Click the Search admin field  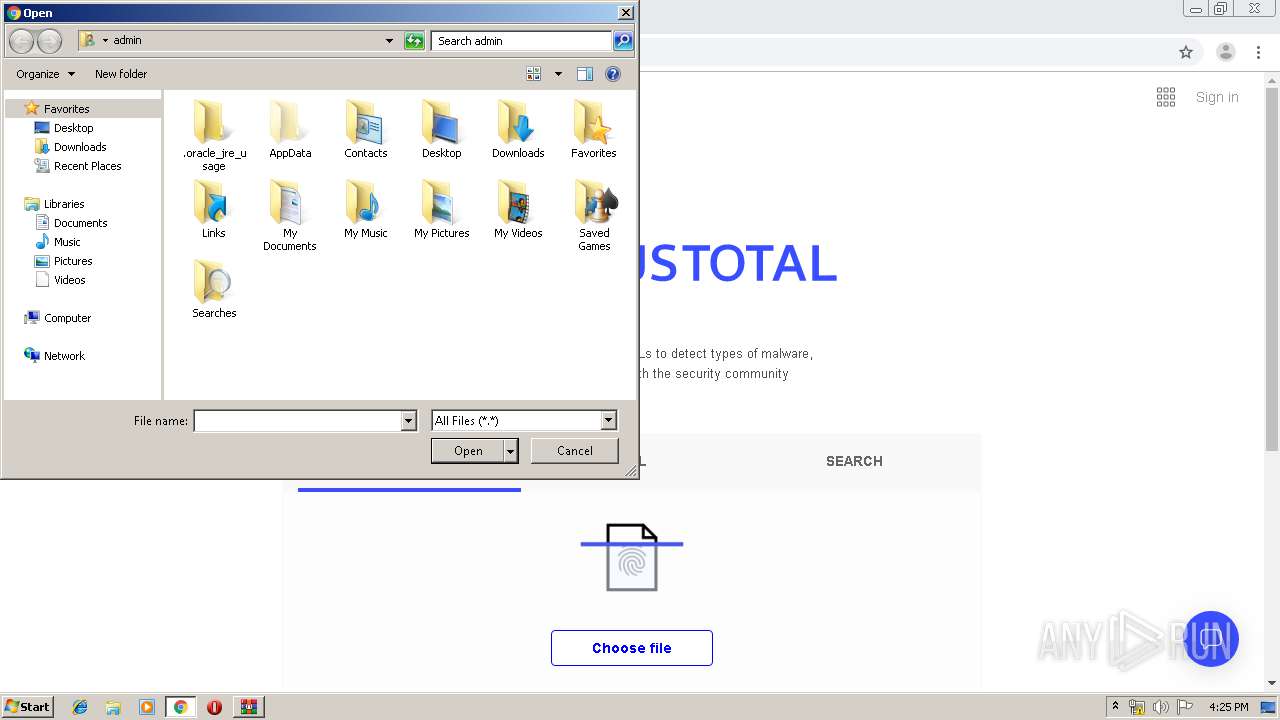tap(522, 41)
